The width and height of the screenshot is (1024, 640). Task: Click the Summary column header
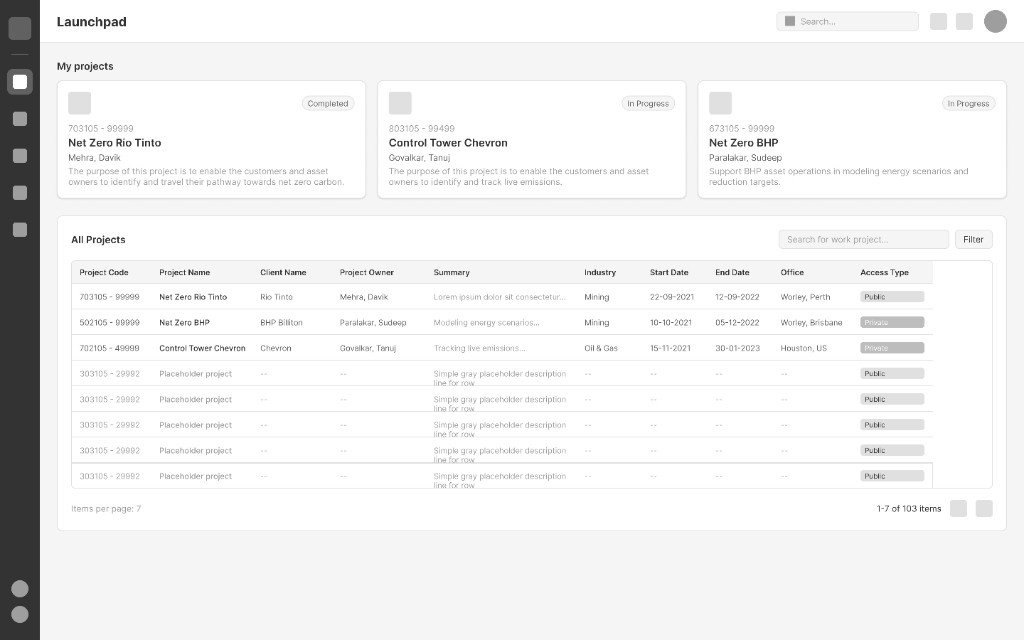click(451, 272)
